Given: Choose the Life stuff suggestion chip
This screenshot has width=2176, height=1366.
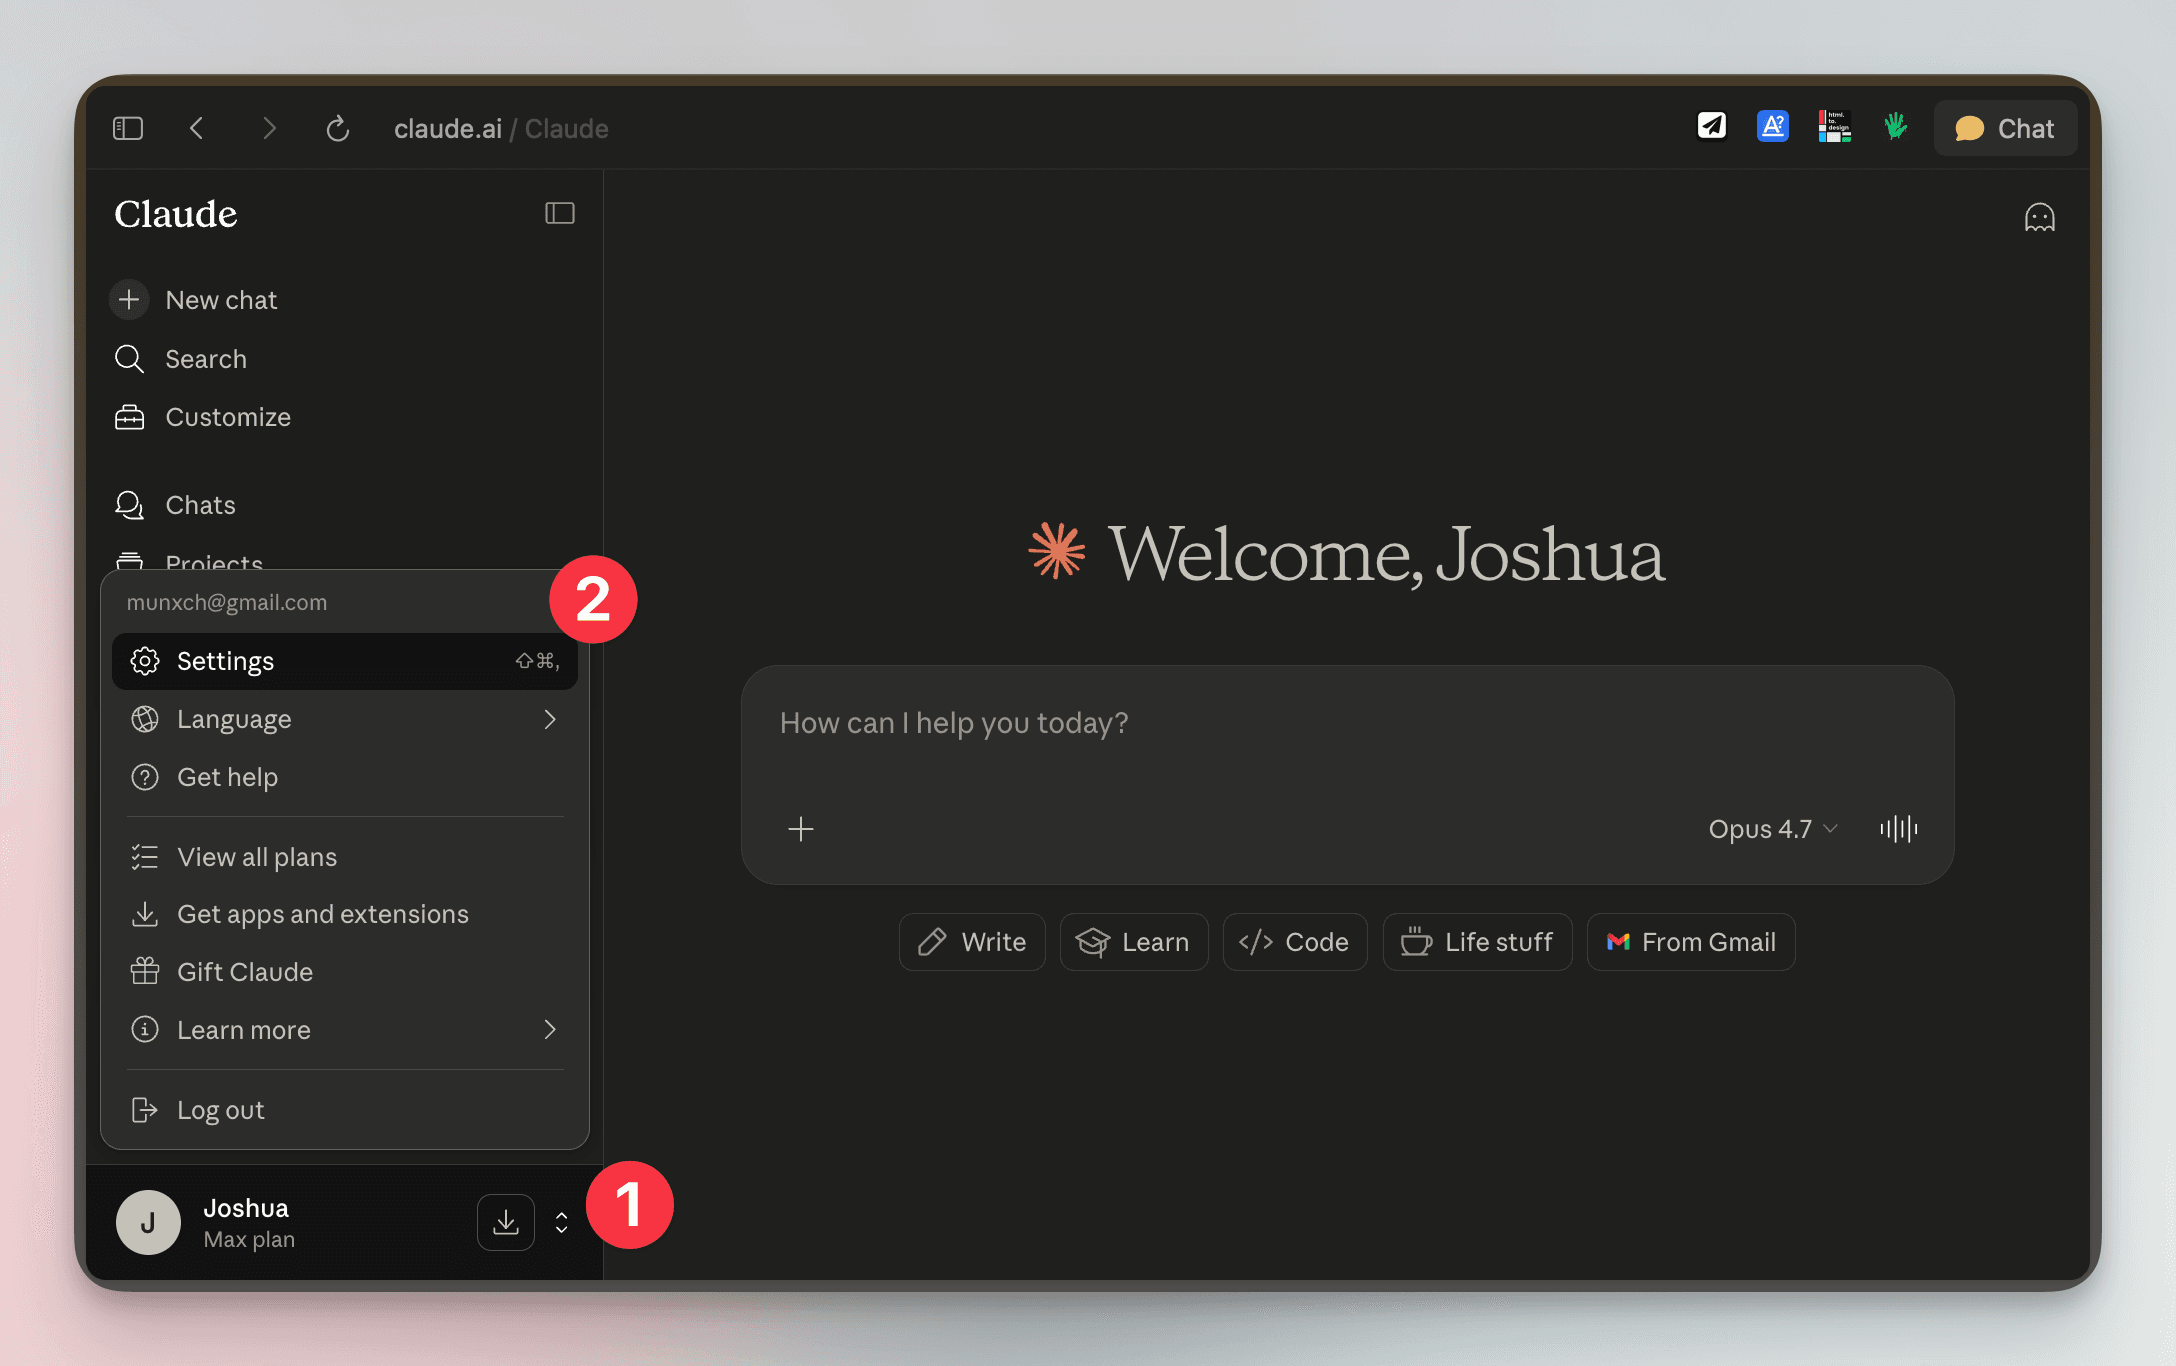Looking at the screenshot, I should pos(1477,942).
